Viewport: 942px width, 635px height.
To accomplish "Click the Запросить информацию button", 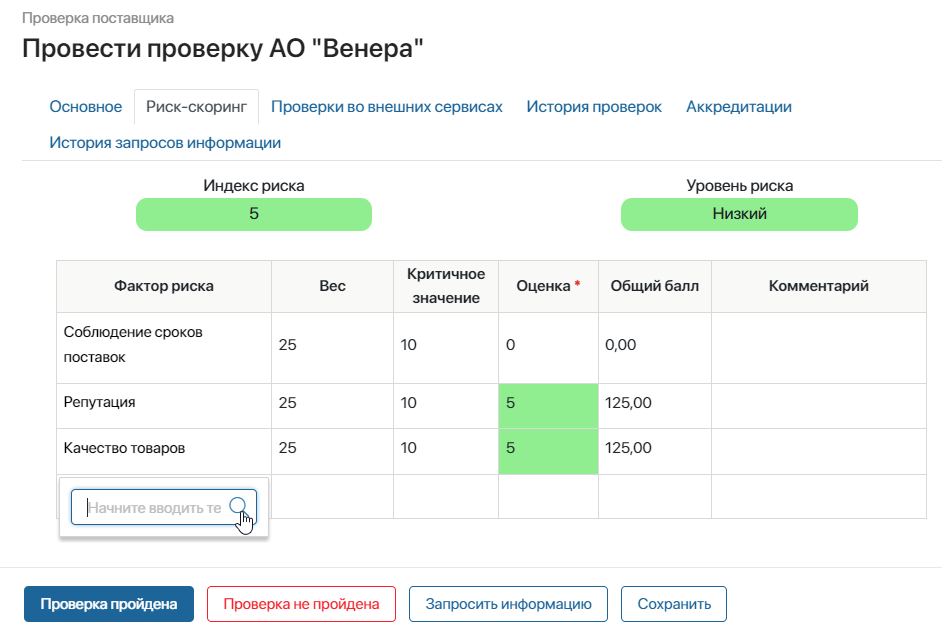I will point(508,604).
